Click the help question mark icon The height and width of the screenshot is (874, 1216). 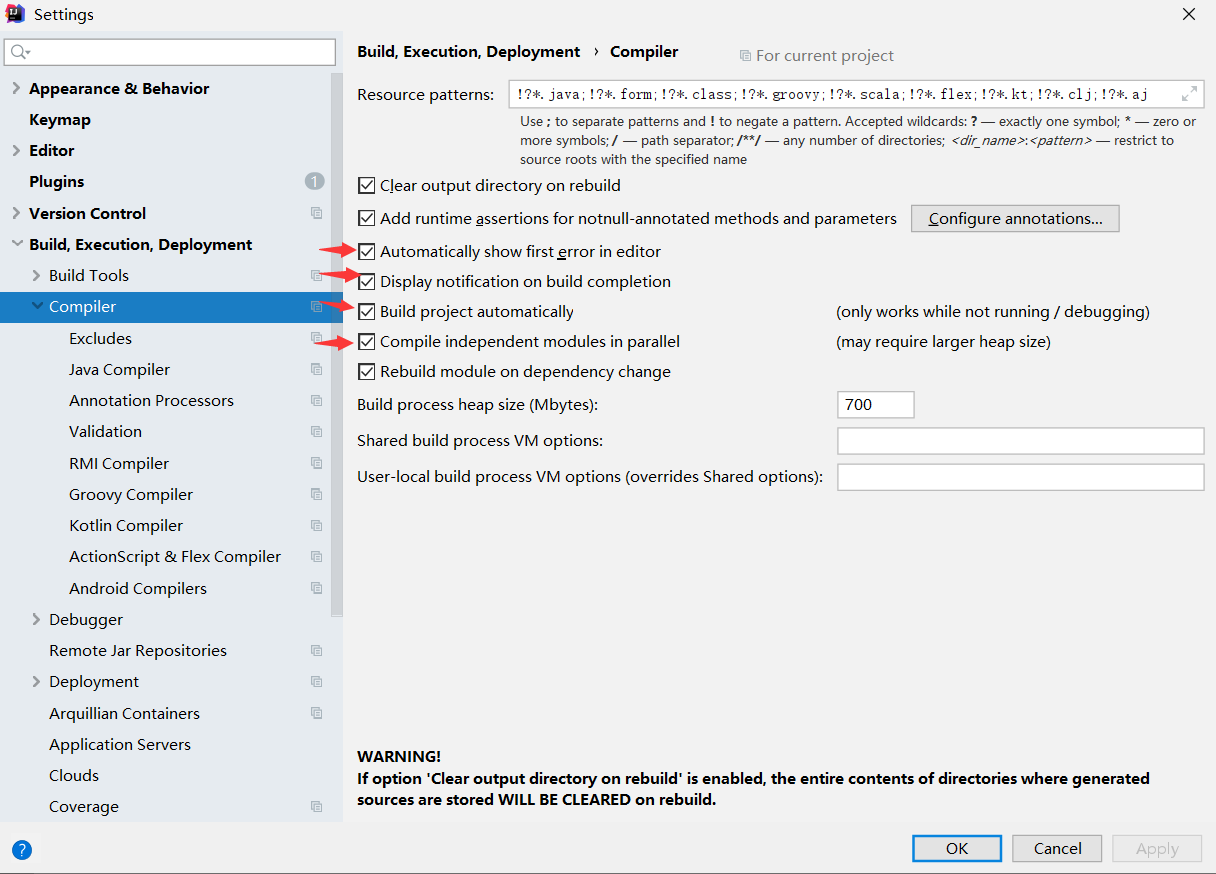[x=22, y=850]
